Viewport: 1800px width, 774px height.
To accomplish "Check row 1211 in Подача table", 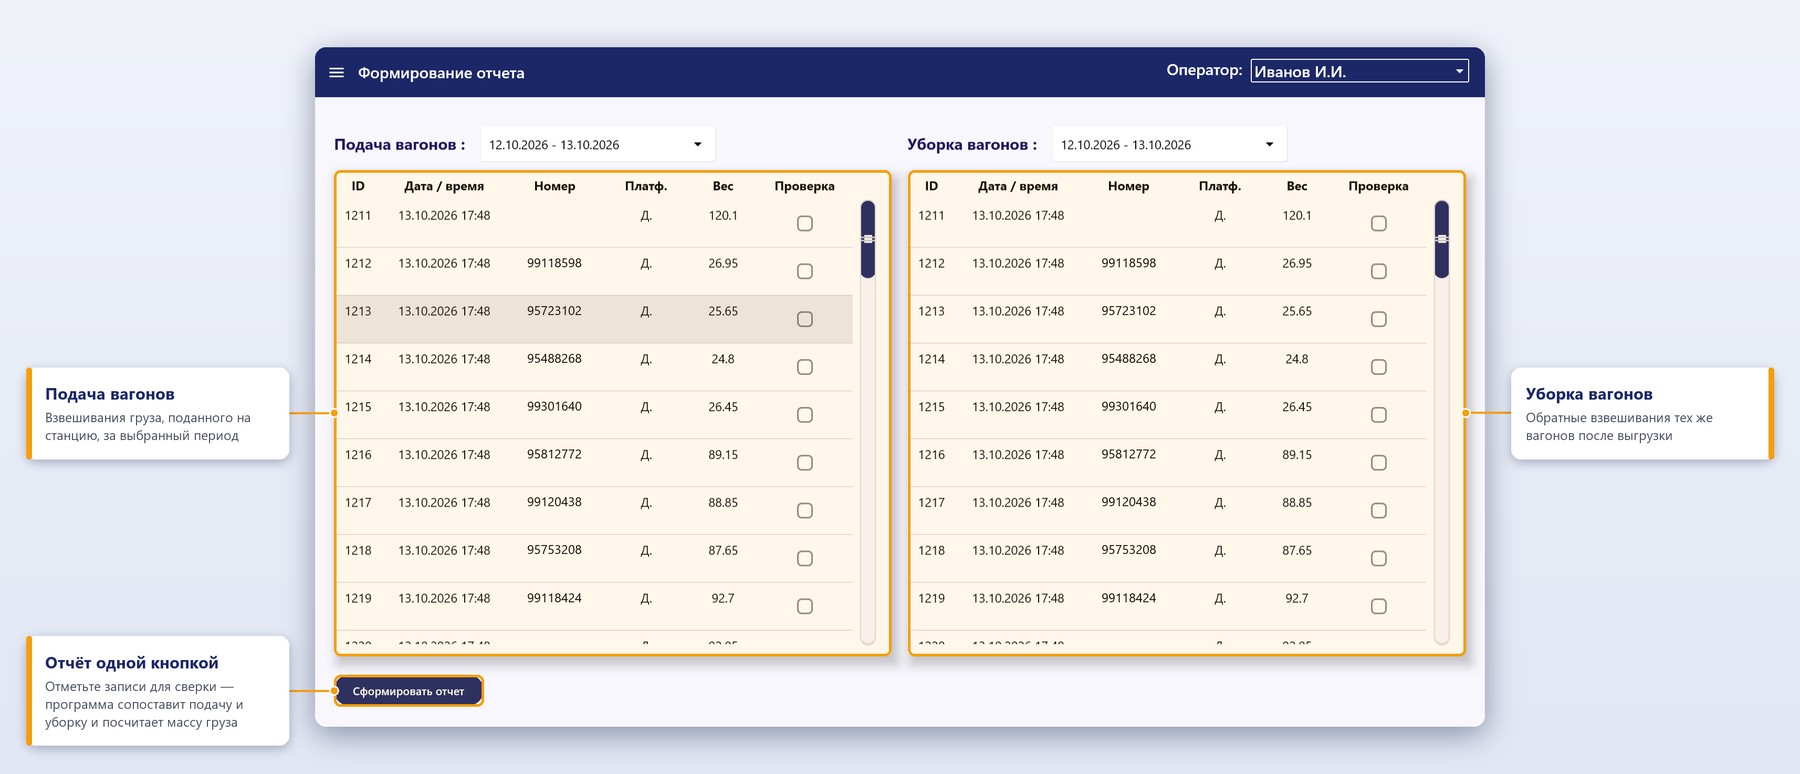I will [805, 223].
